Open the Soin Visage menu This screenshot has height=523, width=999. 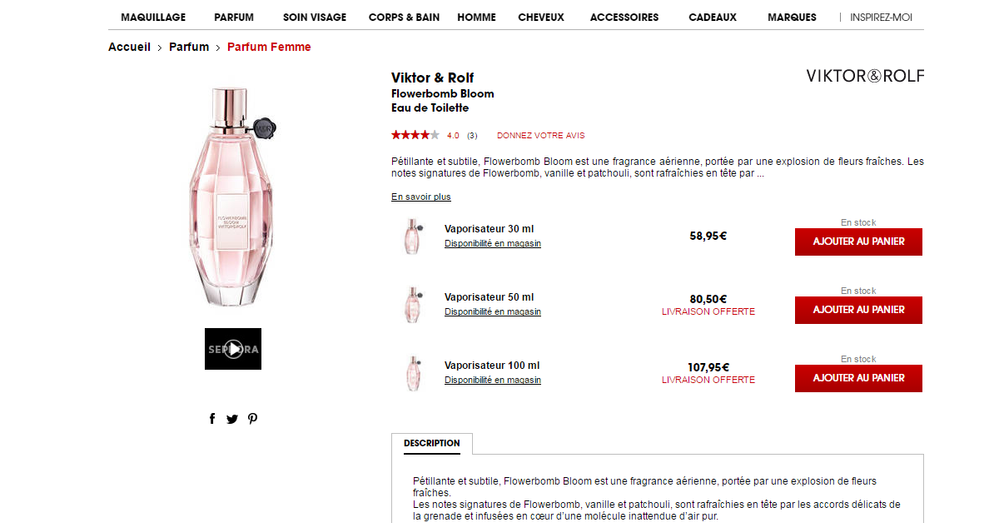coord(314,17)
